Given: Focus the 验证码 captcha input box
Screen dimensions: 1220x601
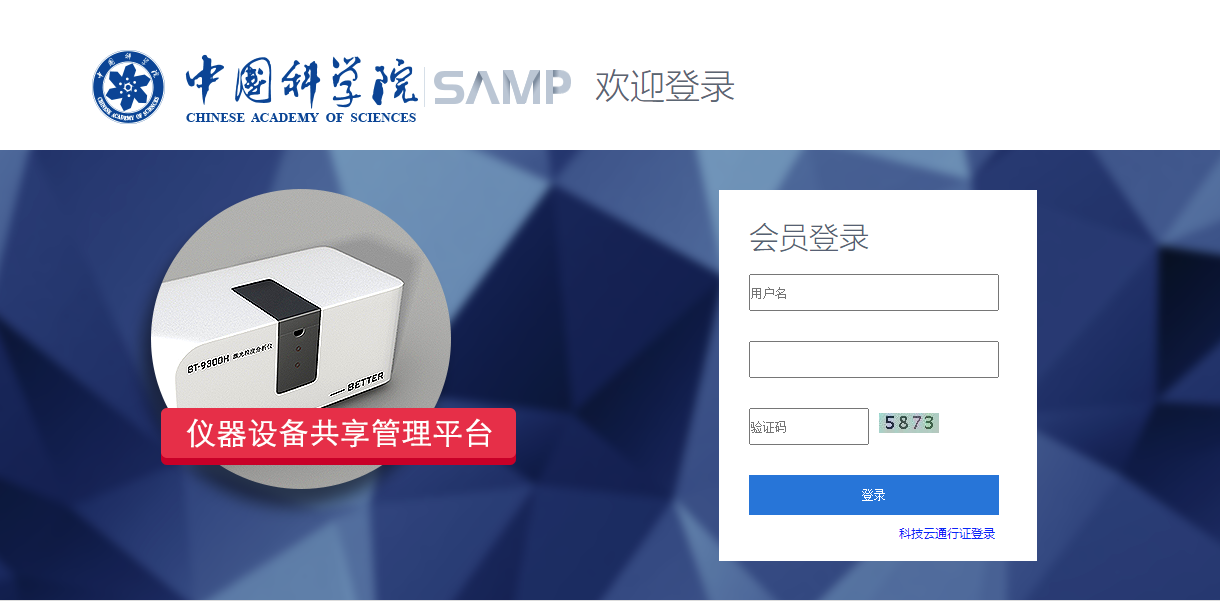Looking at the screenshot, I should pyautogui.click(x=809, y=426).
